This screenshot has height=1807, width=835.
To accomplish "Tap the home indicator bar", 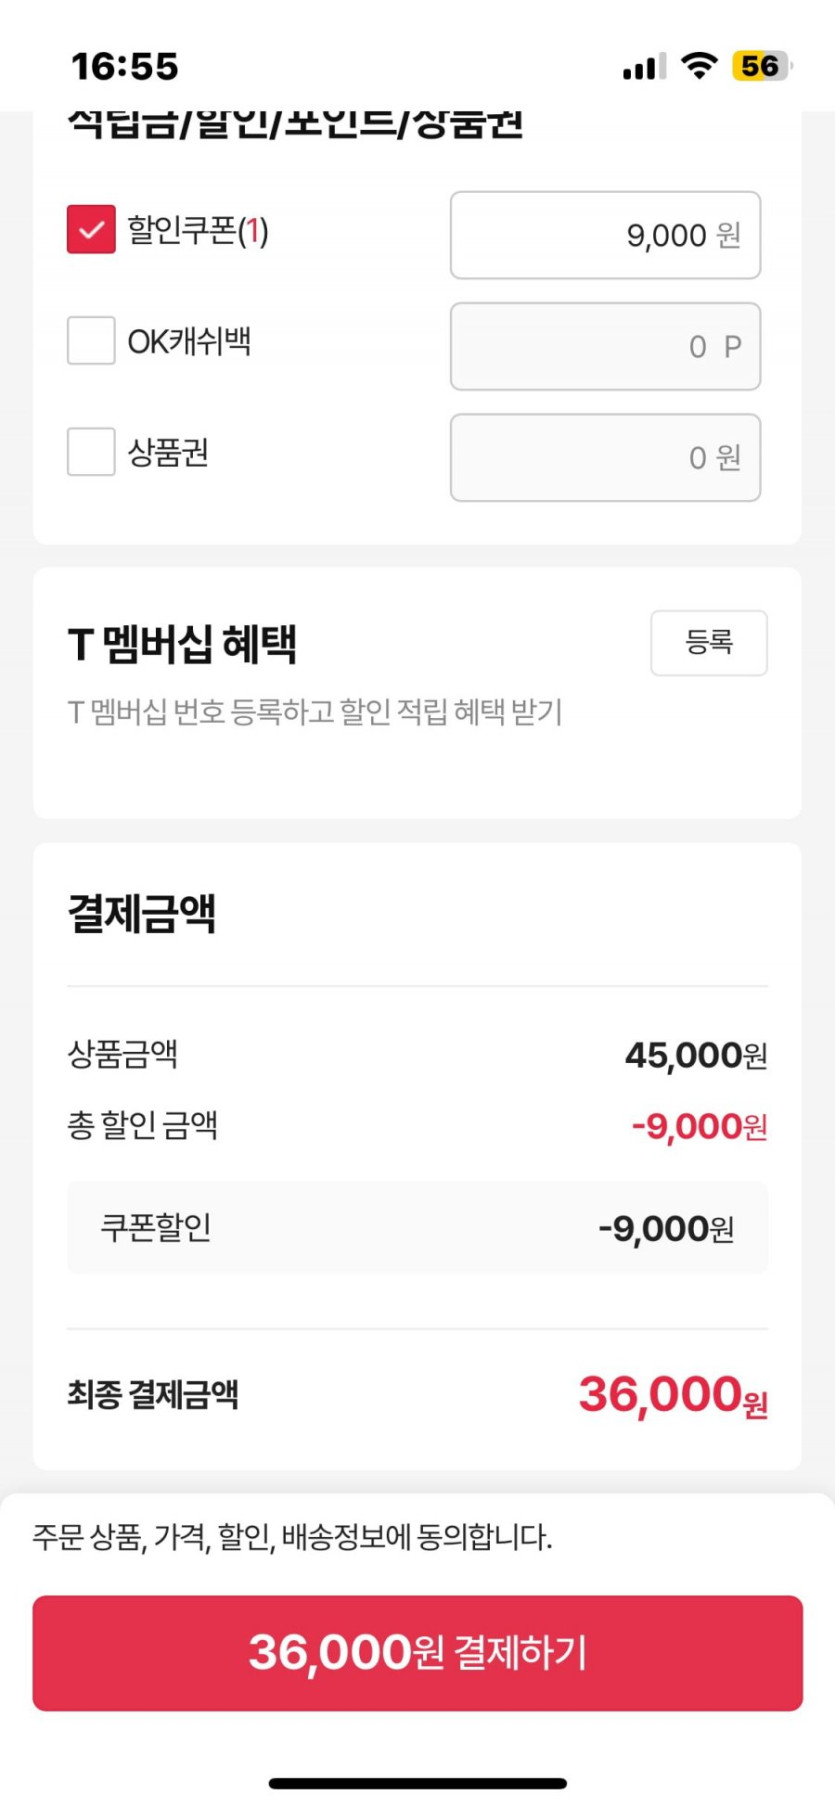I will tap(417, 1783).
